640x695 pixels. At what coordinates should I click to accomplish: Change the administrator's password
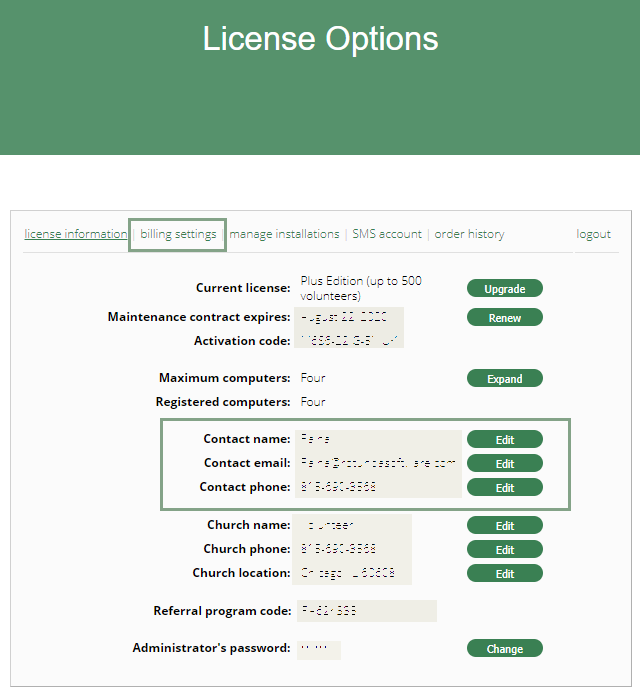point(504,649)
